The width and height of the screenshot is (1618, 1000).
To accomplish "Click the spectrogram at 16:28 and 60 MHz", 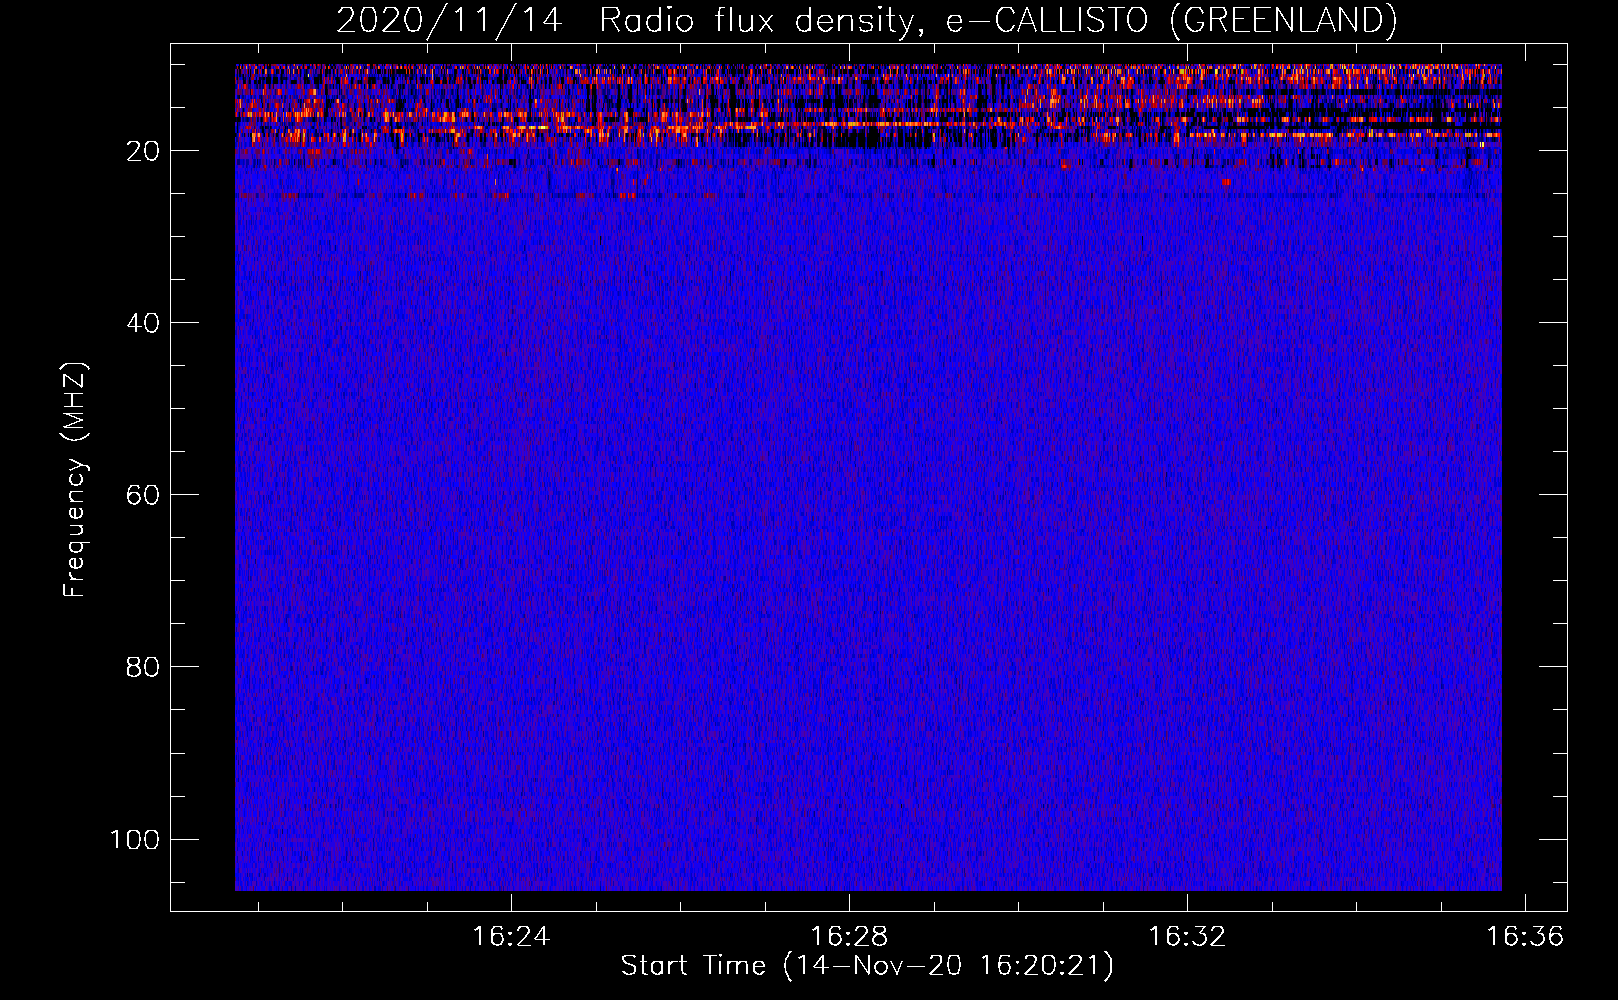I will [849, 494].
